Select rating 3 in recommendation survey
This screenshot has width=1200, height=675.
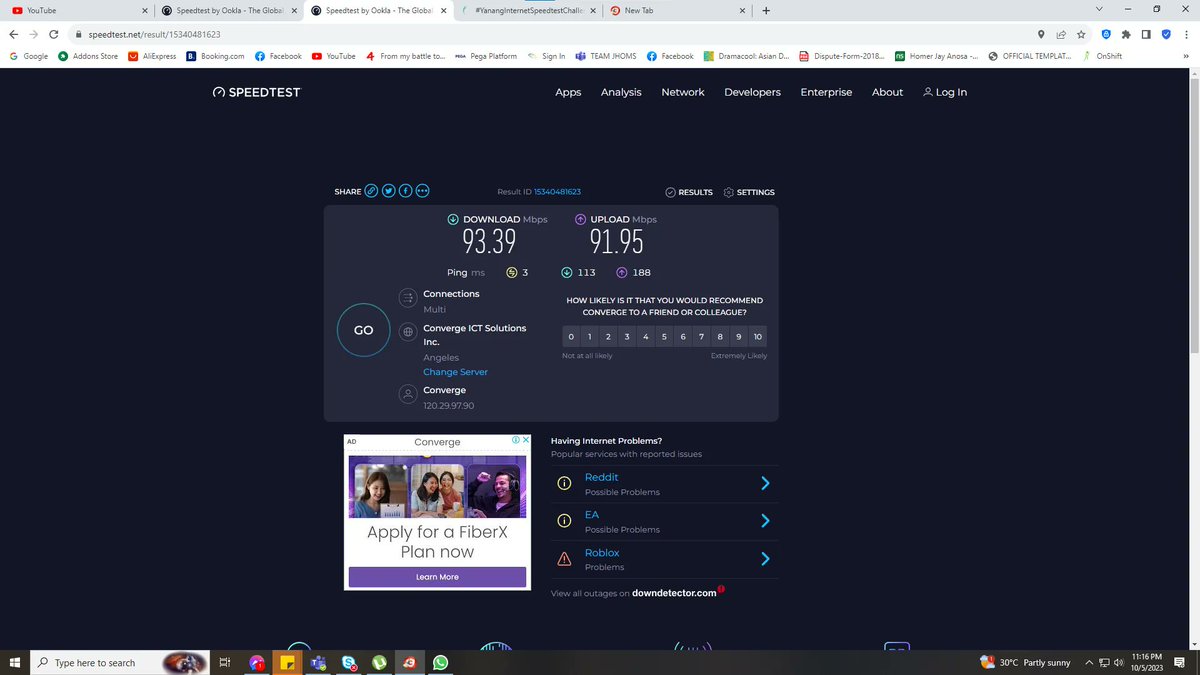(627, 337)
